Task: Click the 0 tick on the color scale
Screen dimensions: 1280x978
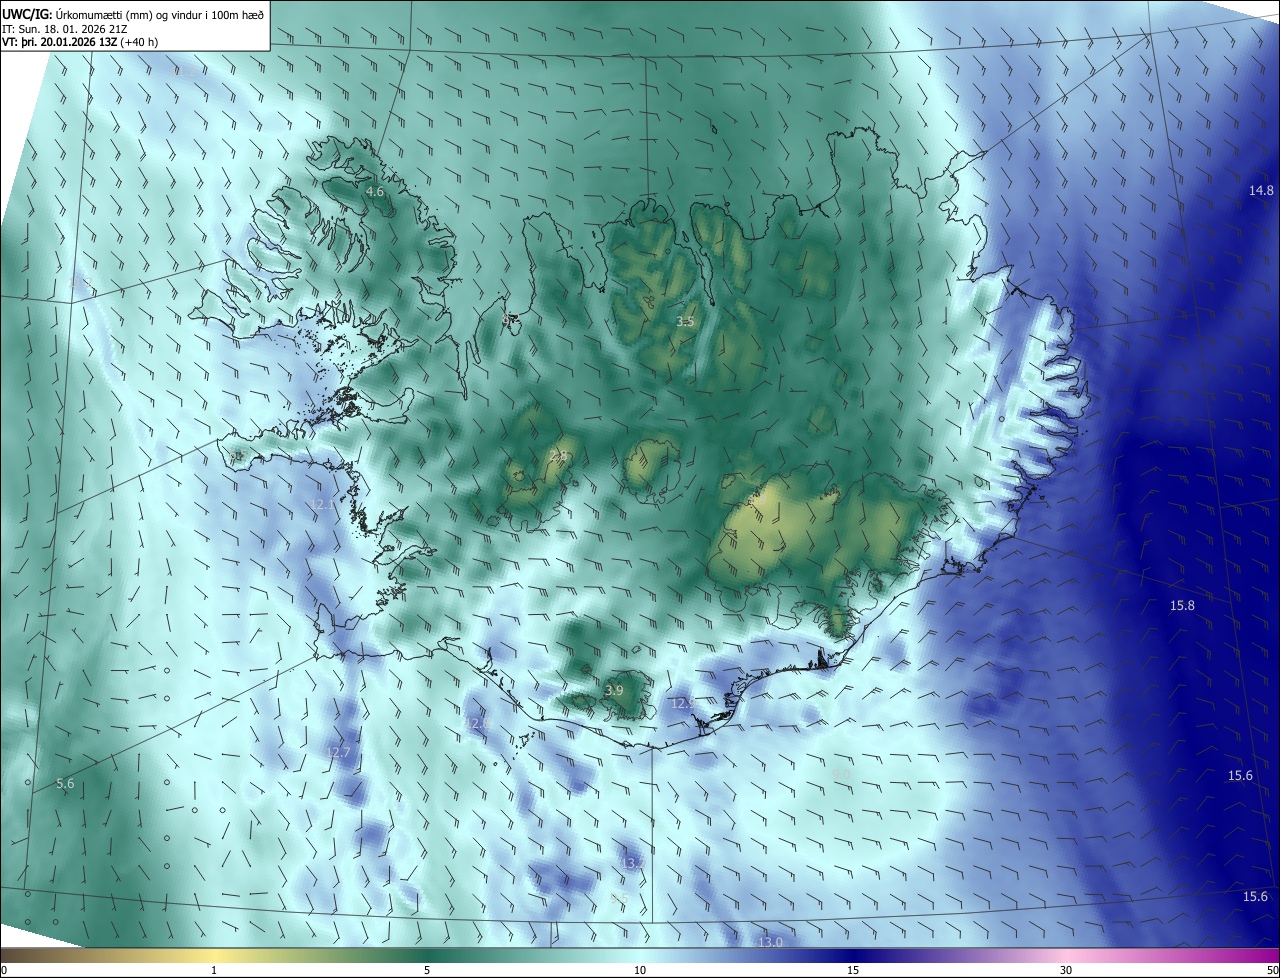Action: click(x=3, y=971)
